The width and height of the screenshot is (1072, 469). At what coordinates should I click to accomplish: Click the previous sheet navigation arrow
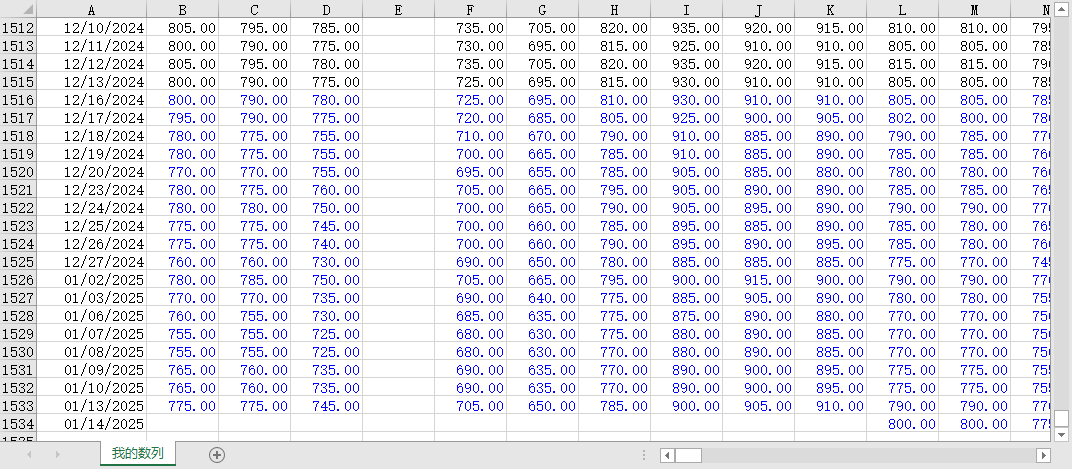coord(27,454)
